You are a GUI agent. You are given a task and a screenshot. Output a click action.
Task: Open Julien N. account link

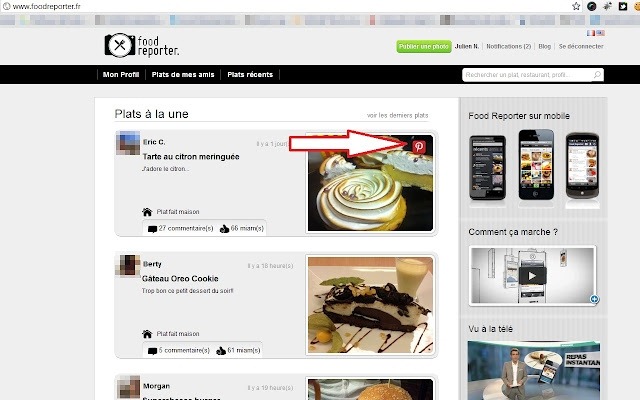[467, 47]
